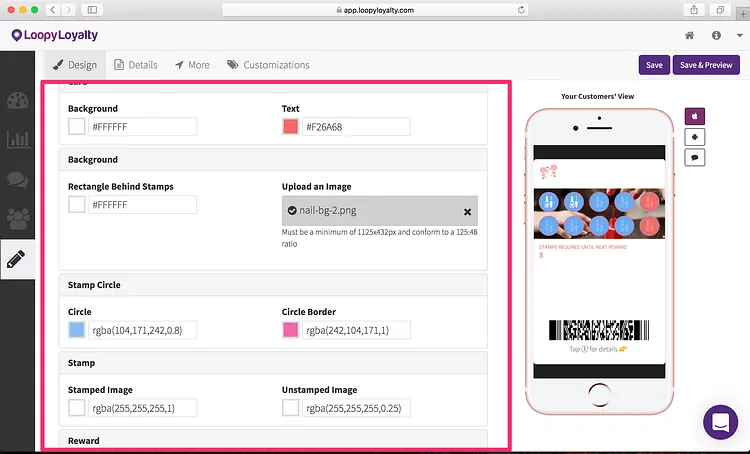750x454 pixels.
Task: Edit Stamped Image rgba(255,255,255,1) field
Action: pyautogui.click(x=142, y=408)
